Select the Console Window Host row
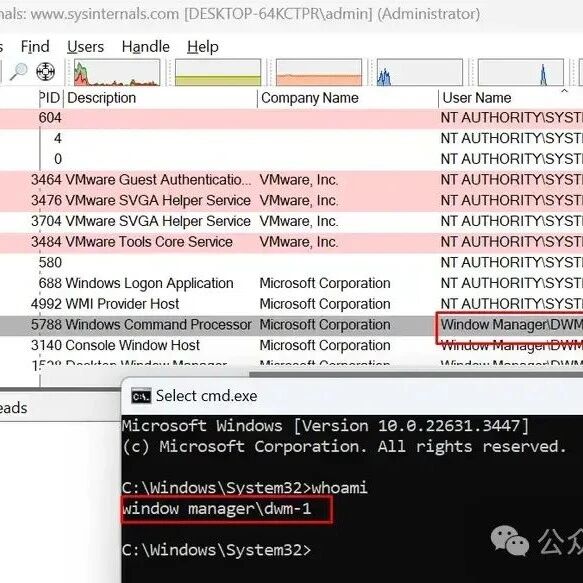Viewport: 583px width, 583px height. click(292, 346)
